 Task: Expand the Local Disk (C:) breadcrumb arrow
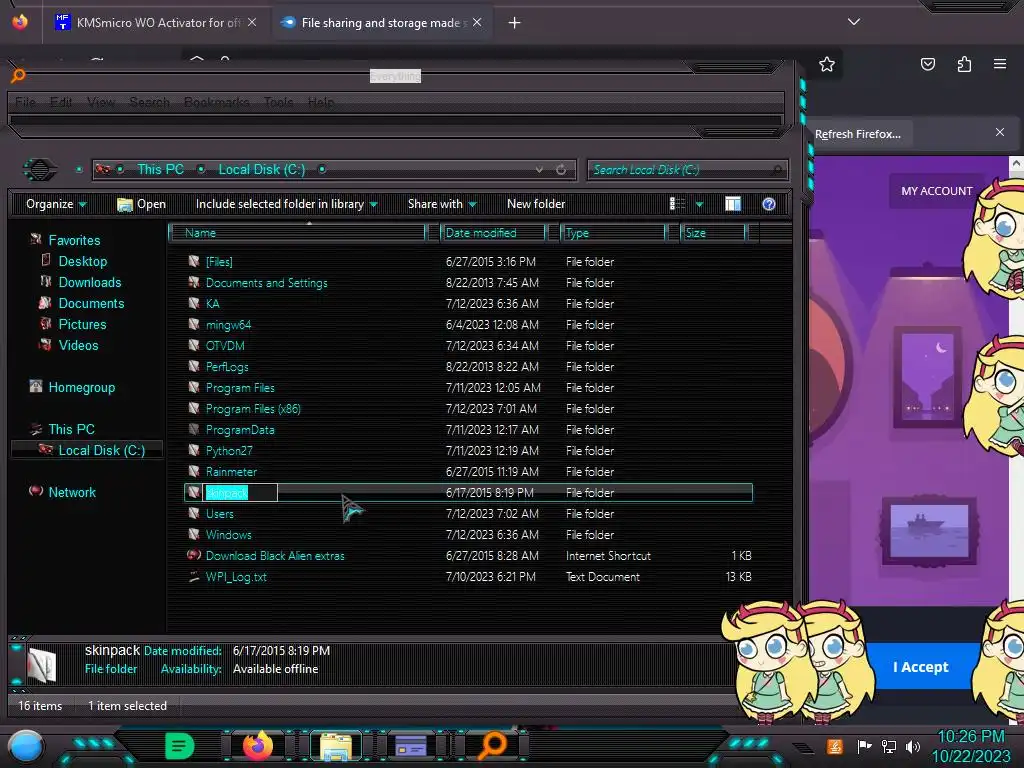coord(322,170)
